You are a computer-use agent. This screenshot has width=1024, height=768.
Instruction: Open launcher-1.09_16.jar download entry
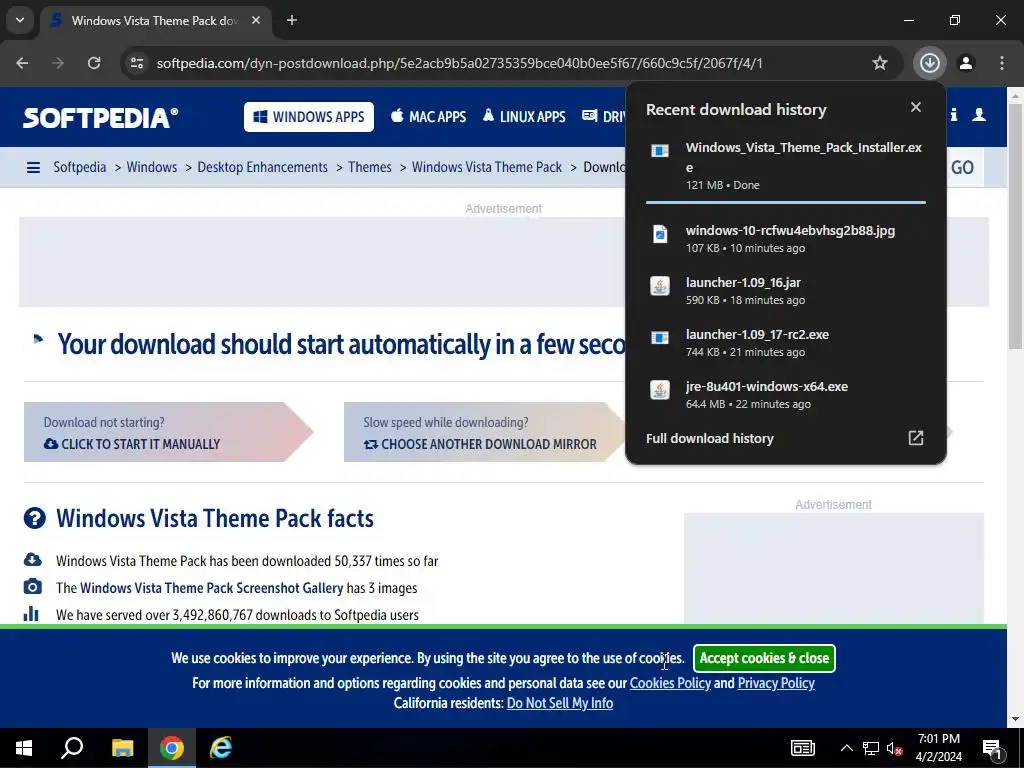pos(786,291)
